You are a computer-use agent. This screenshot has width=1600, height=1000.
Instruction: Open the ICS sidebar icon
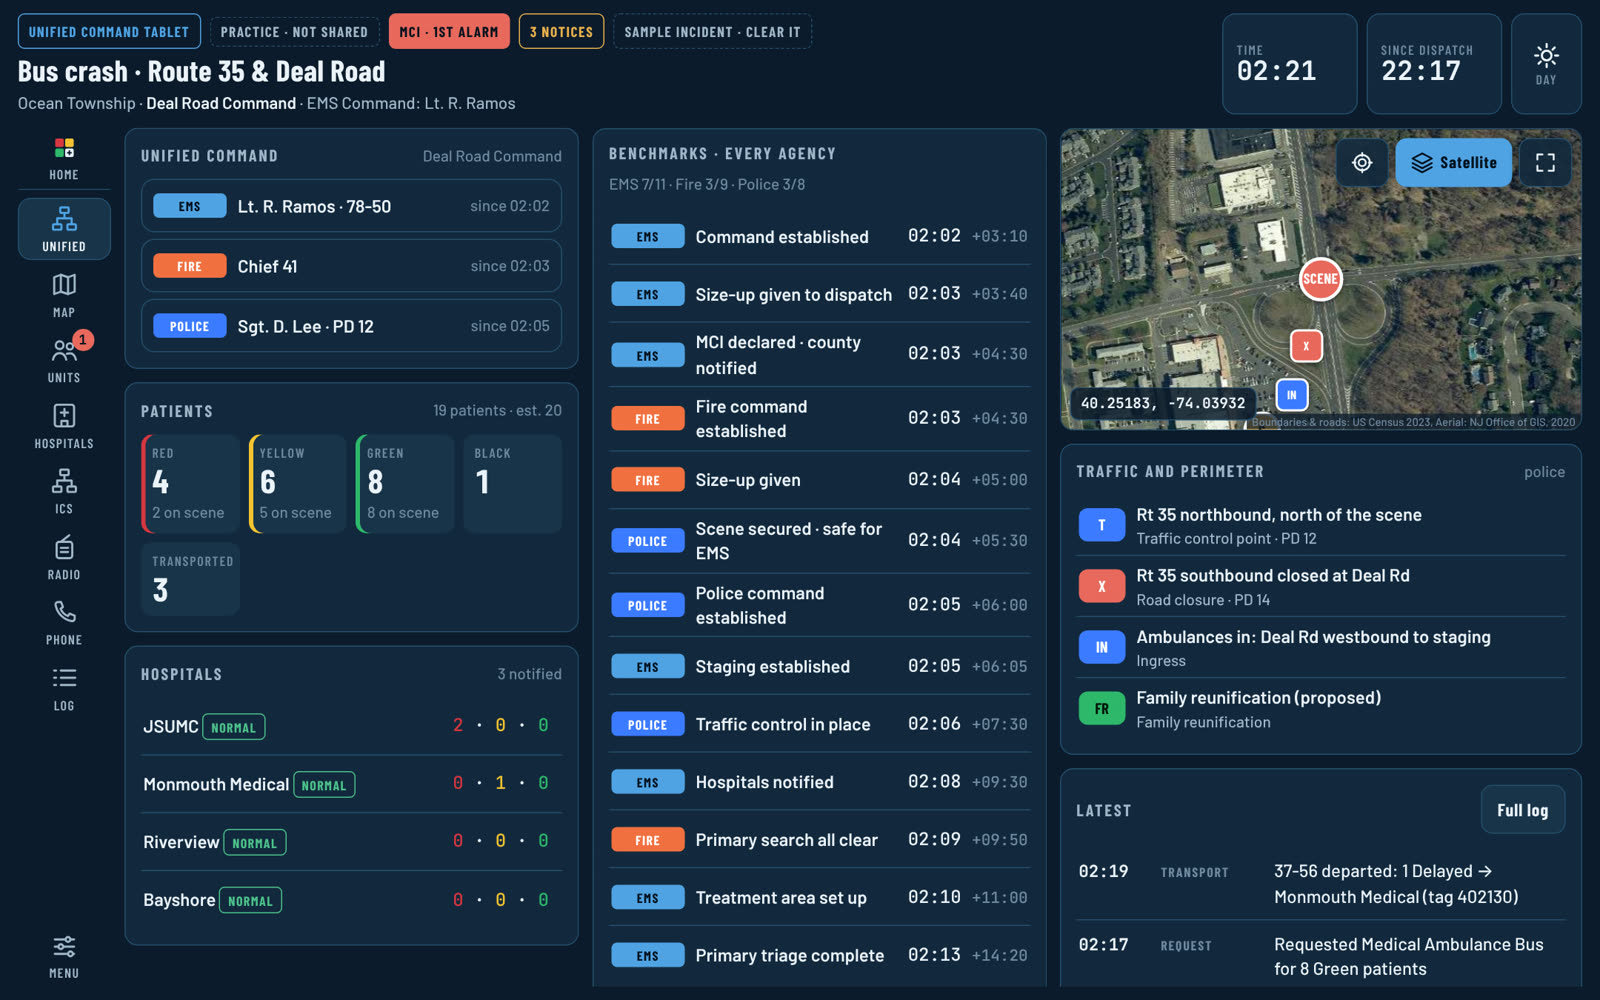pyautogui.click(x=64, y=491)
